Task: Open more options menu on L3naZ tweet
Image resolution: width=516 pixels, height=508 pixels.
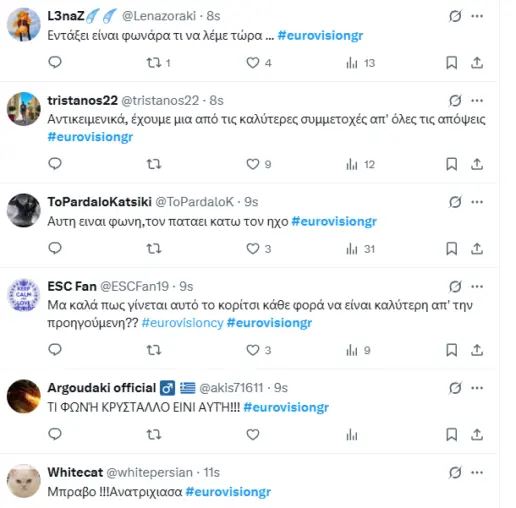Action: click(x=477, y=16)
